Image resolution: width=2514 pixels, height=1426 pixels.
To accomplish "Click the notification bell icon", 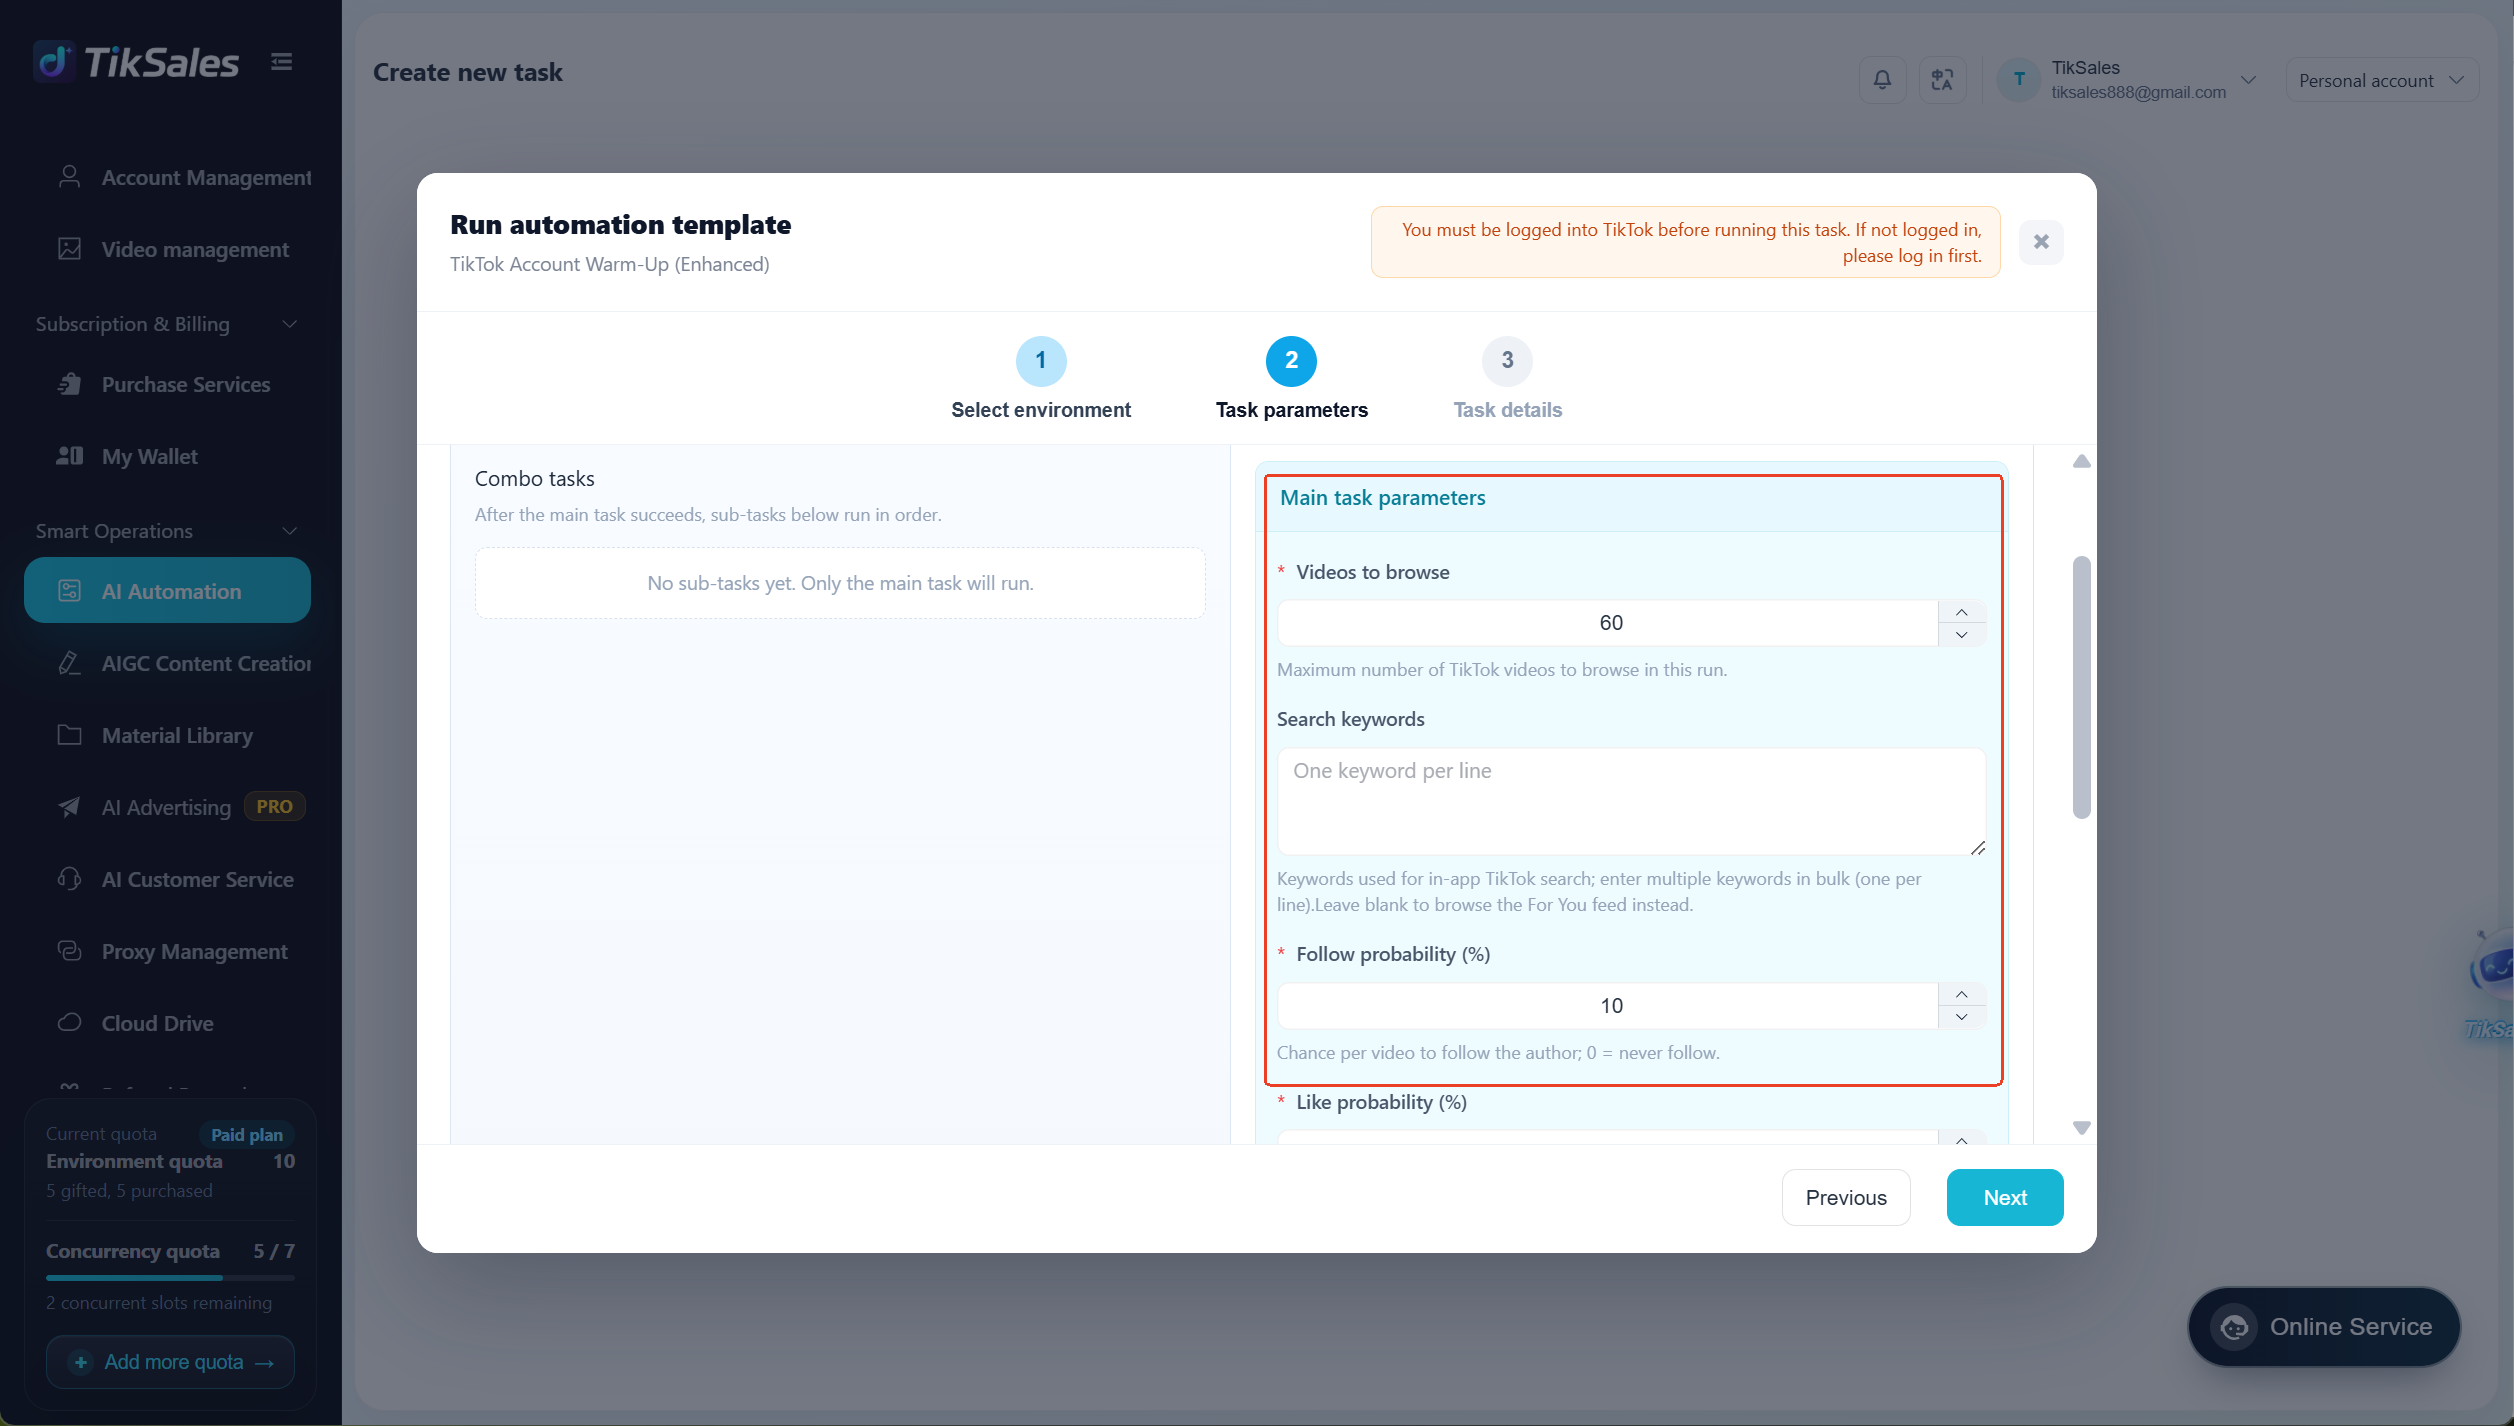I will coord(1882,80).
